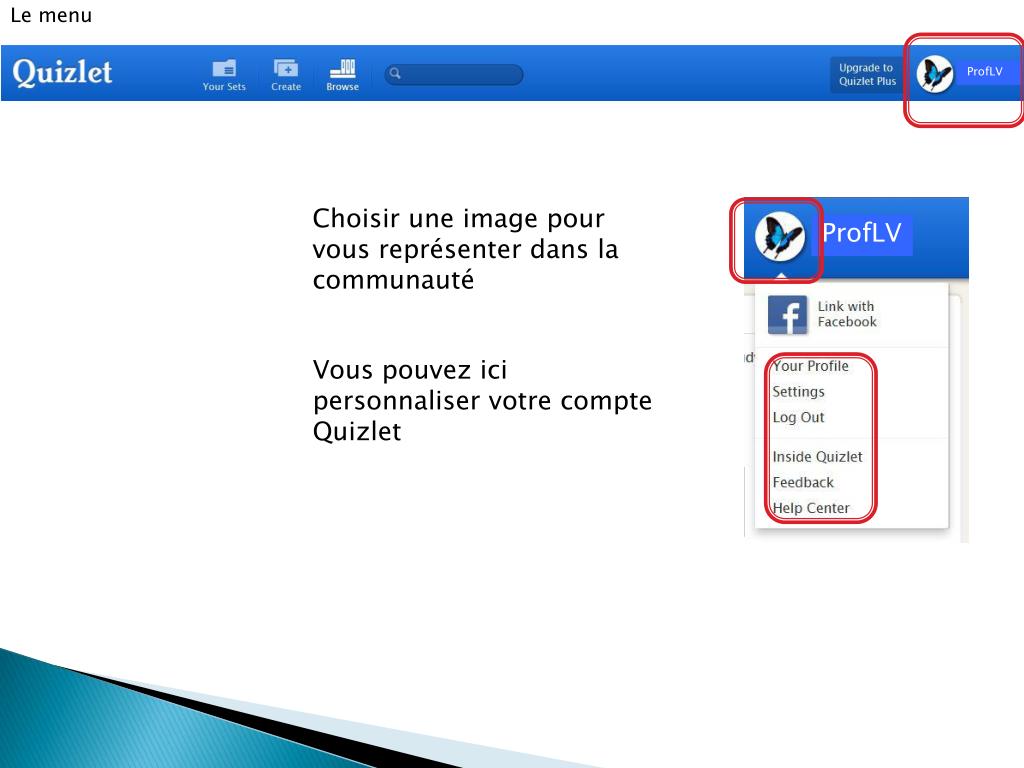Open Settings from the dropdown menu
Screen dimensions: 1024x768
(x=798, y=392)
